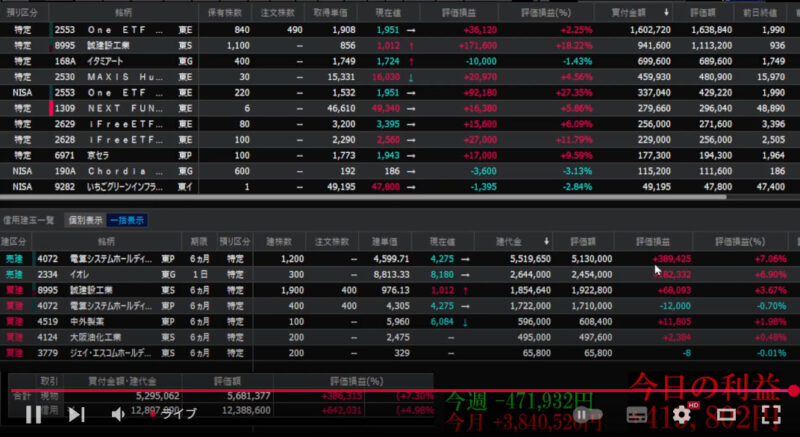Select the 6971 京セラ row
The height and width of the screenshot is (437, 800).
click(400, 156)
